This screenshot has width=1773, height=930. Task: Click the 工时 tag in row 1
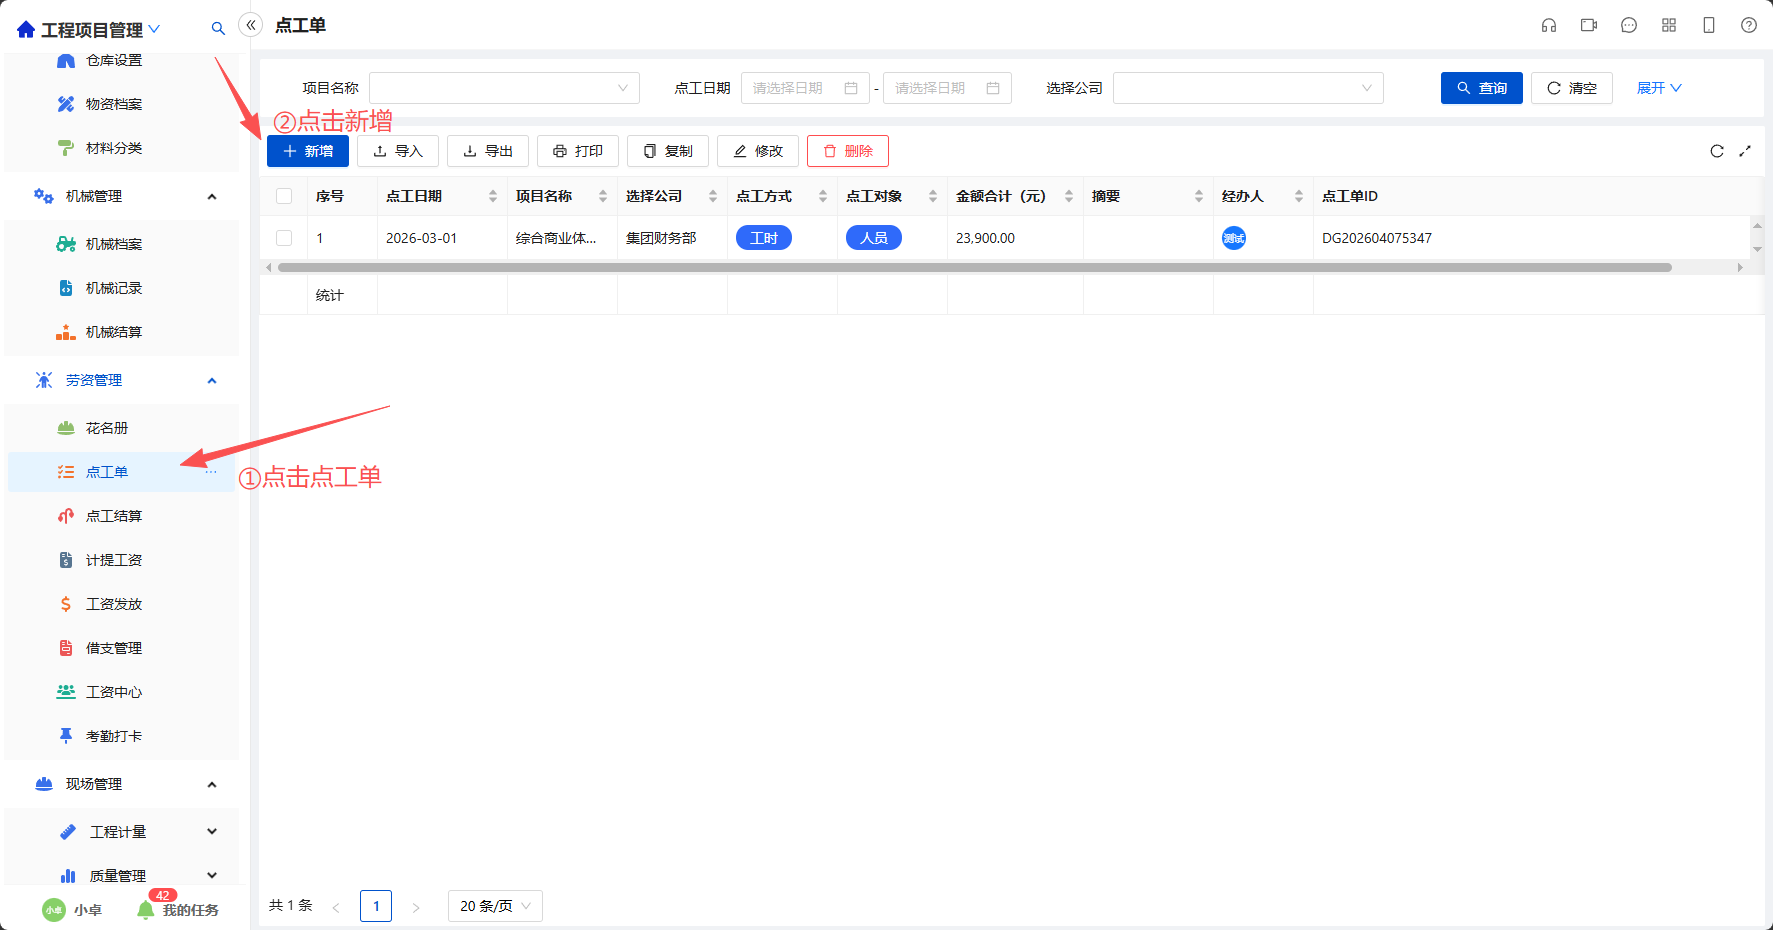[764, 238]
